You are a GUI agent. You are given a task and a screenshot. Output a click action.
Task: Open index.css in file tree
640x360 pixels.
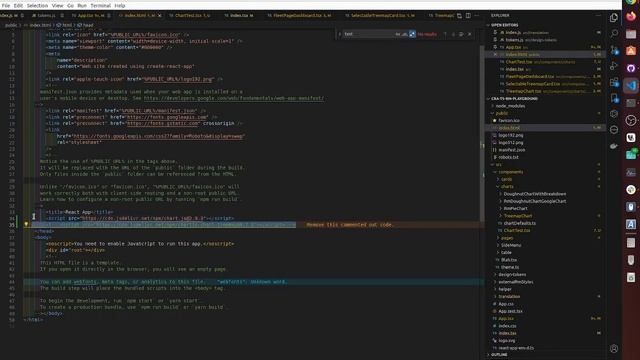(507, 326)
